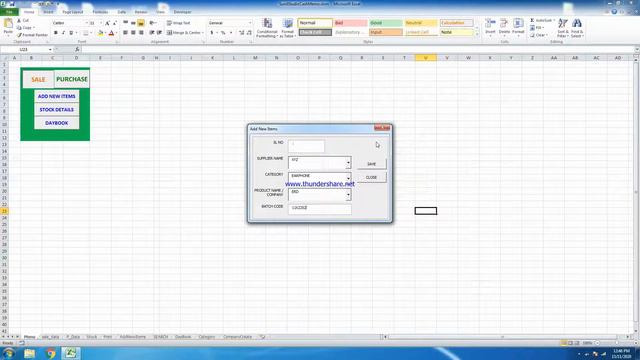
Task: Open the Stock sheet tab
Action: click(91, 337)
